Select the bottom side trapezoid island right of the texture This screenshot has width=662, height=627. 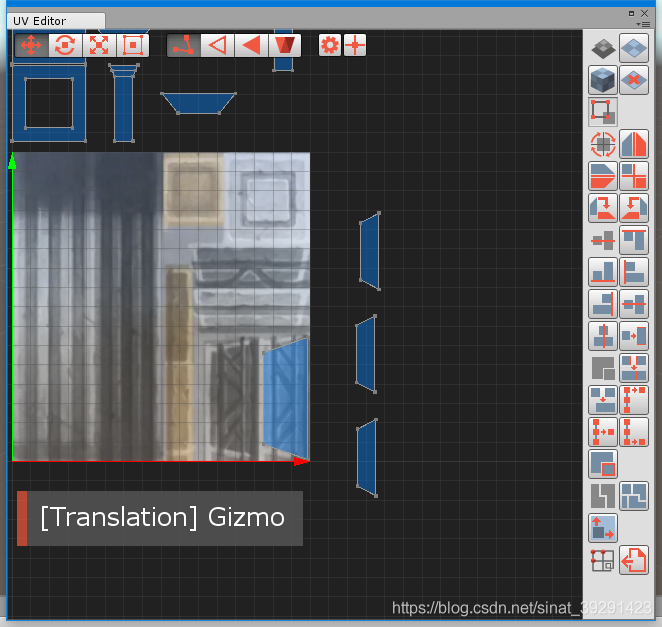pyautogui.click(x=367, y=458)
